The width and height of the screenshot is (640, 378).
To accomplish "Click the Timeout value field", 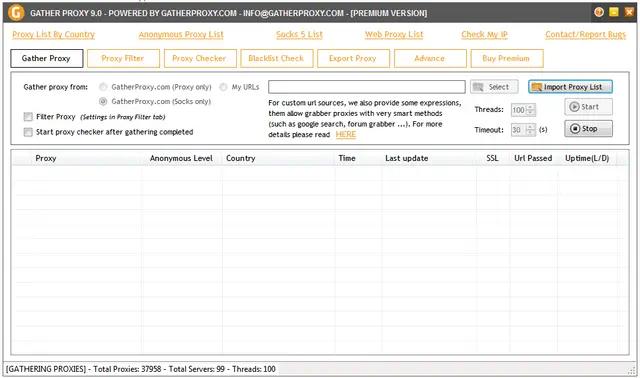I will (518, 130).
